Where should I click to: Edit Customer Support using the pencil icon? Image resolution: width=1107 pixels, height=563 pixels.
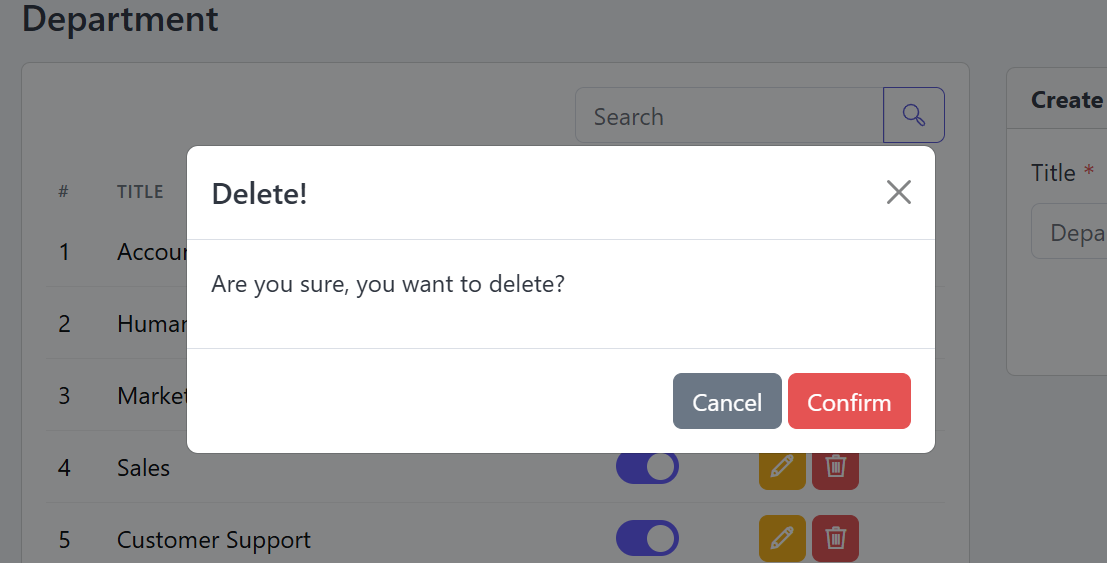coord(782,538)
